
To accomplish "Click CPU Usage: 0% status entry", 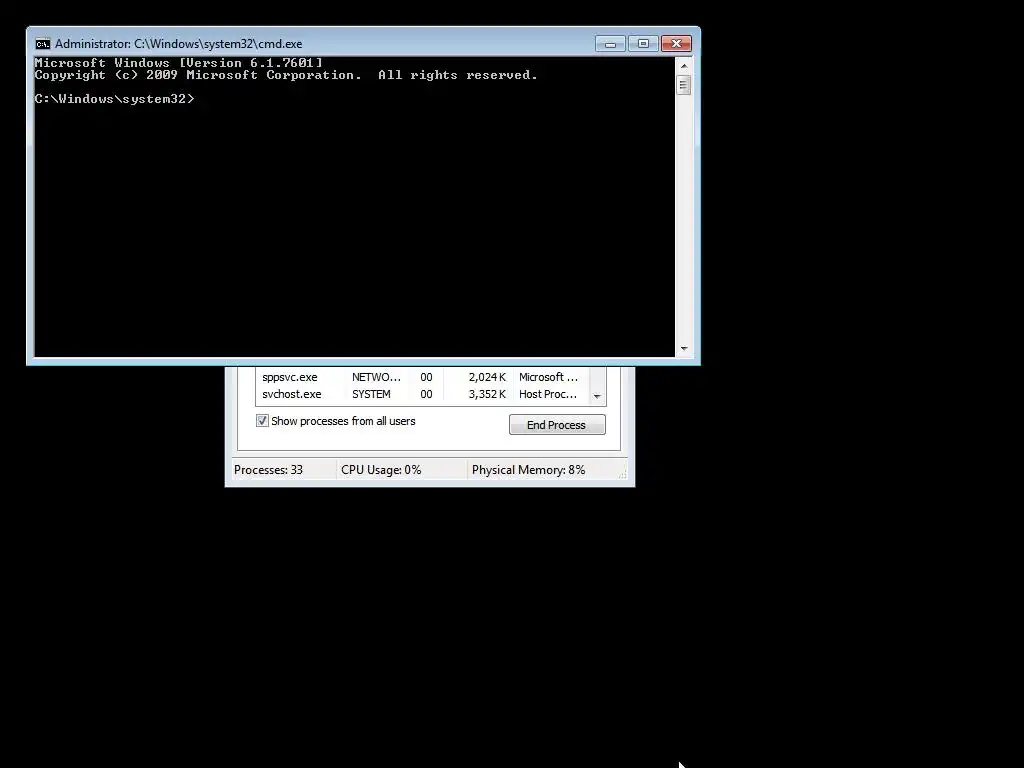I will coord(381,470).
